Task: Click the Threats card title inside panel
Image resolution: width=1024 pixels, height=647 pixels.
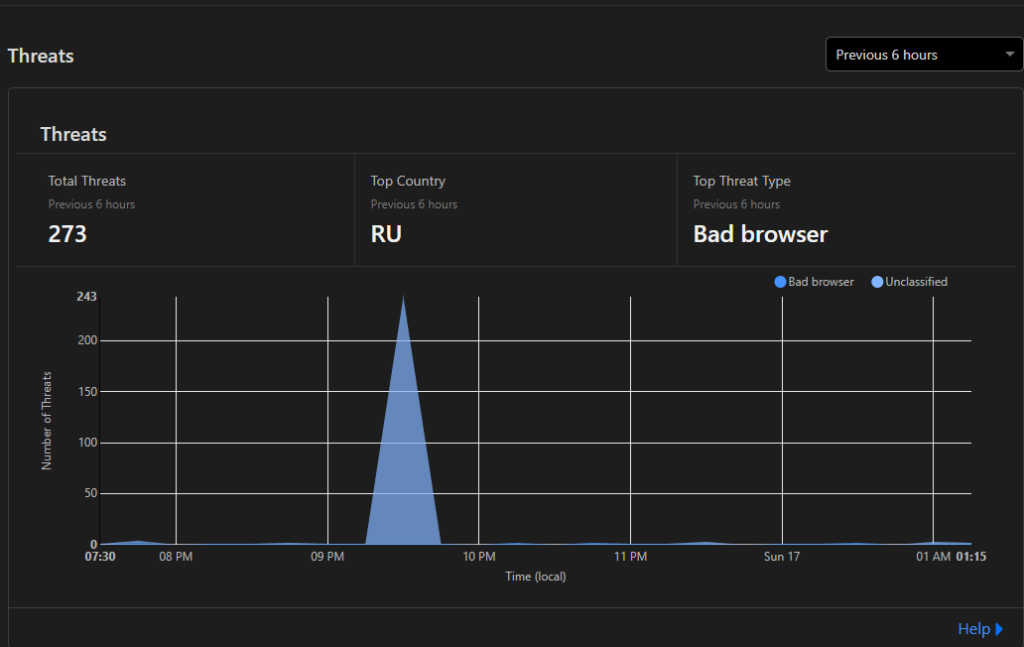Action: 73,134
